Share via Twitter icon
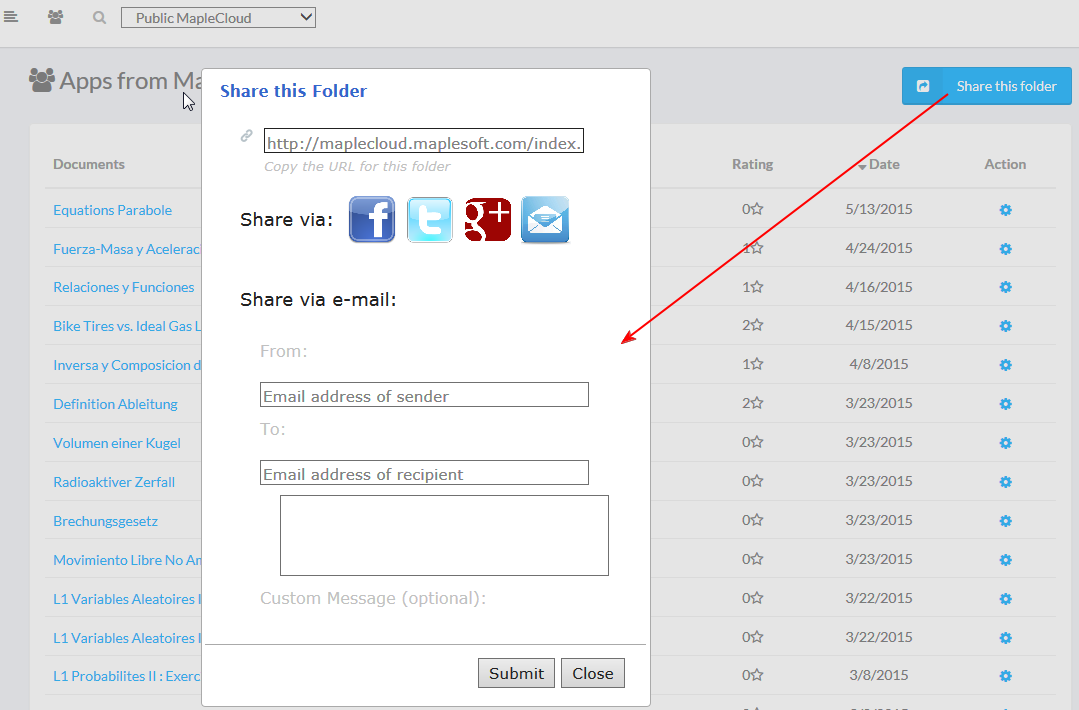Screen dimensions: 1079x710 429,219
